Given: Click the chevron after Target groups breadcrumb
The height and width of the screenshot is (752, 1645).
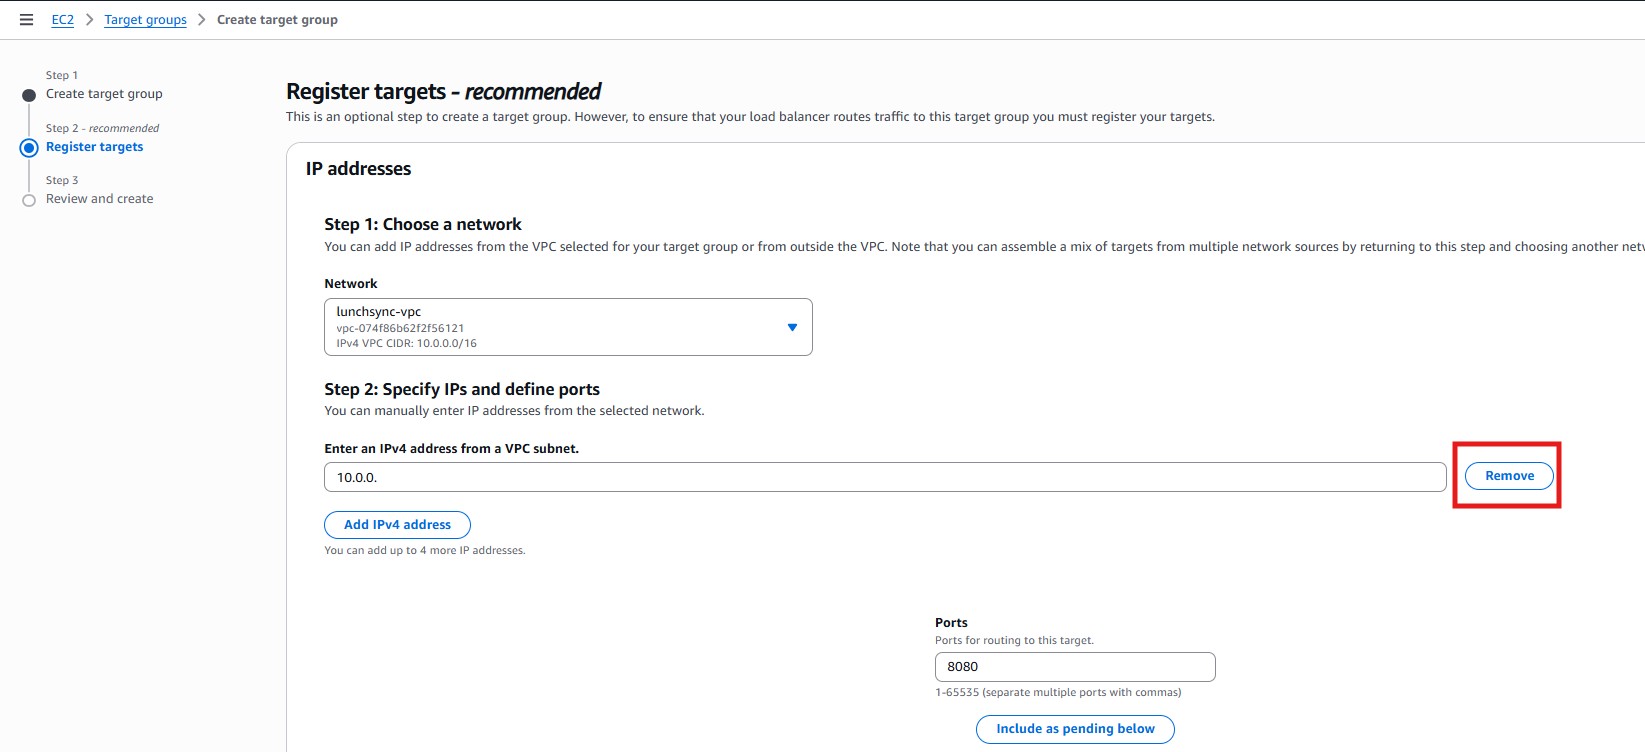Looking at the screenshot, I should tap(202, 20).
